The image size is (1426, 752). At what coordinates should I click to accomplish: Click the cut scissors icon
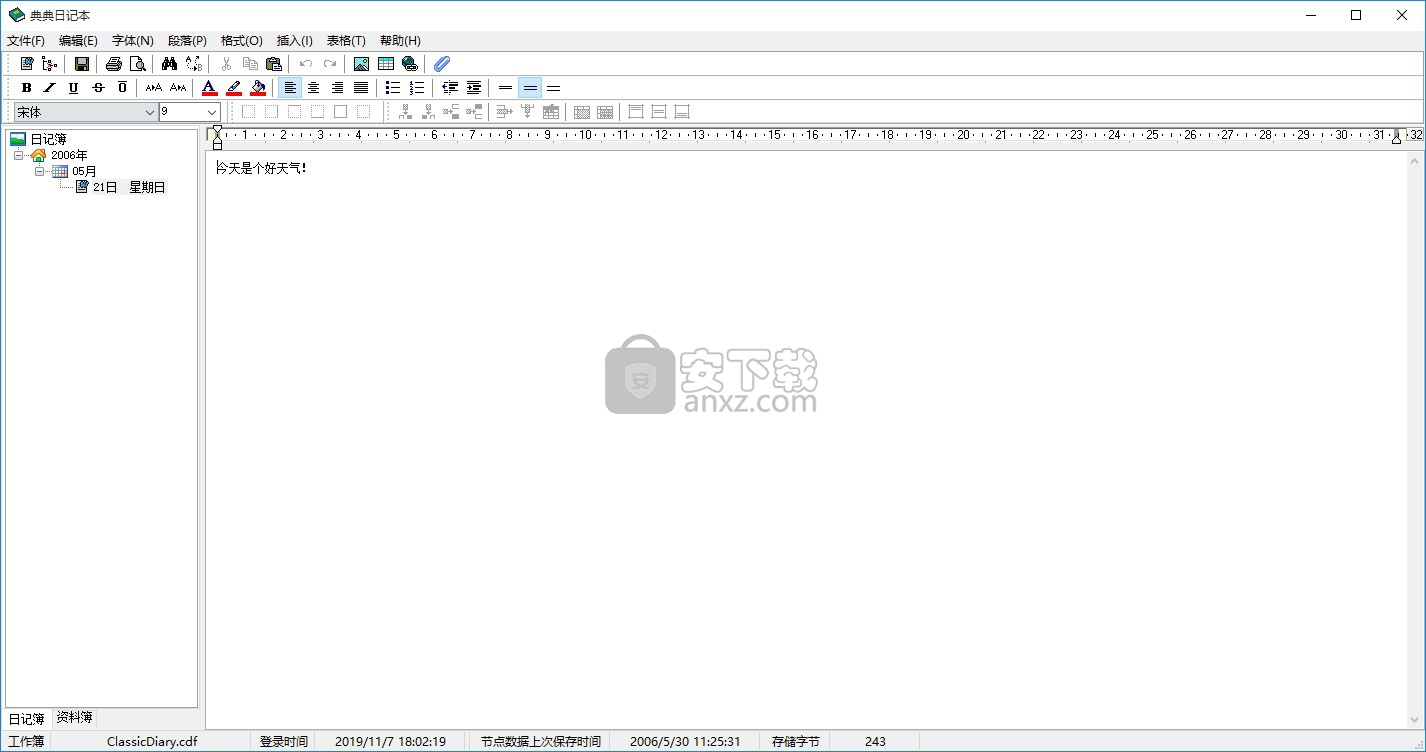pos(226,64)
